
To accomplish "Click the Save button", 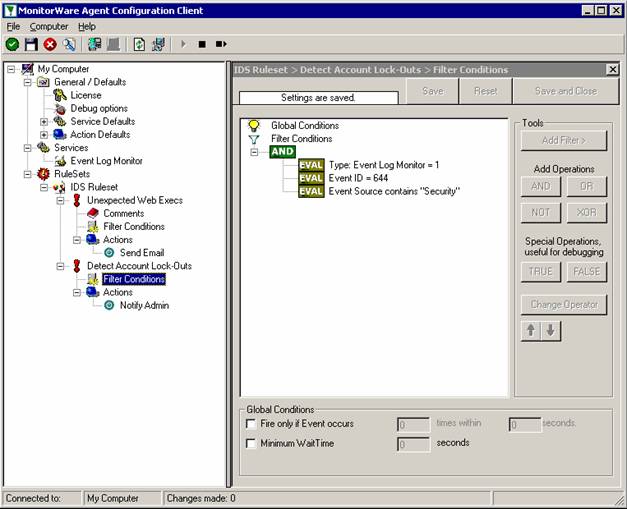I will click(433, 91).
